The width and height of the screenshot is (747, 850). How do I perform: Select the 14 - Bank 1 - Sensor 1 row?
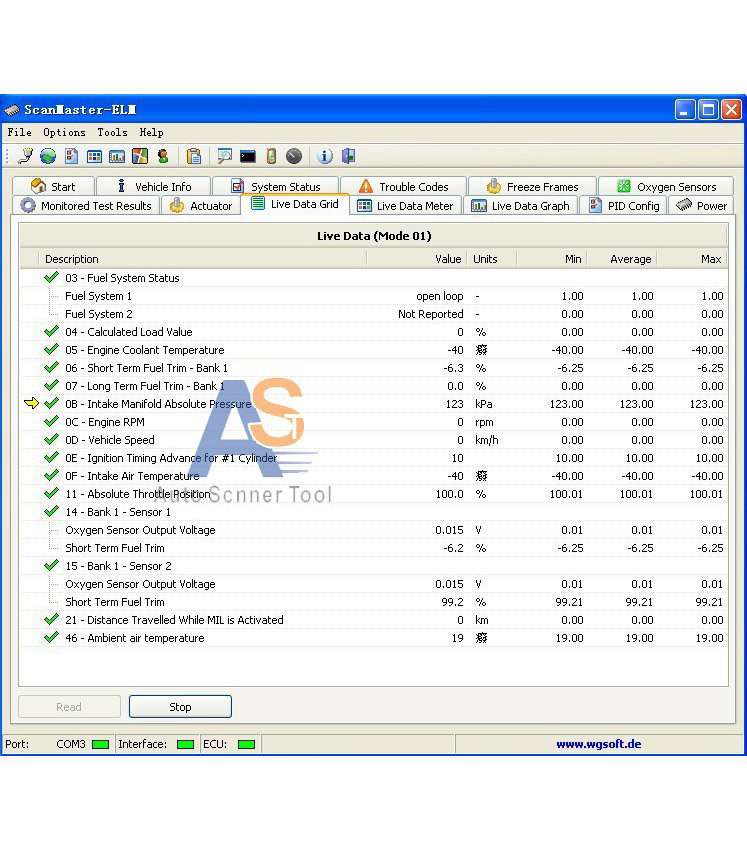tap(374, 512)
